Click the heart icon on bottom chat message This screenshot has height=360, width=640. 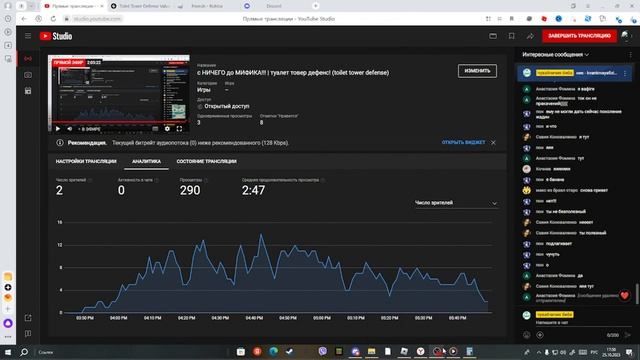(624, 295)
